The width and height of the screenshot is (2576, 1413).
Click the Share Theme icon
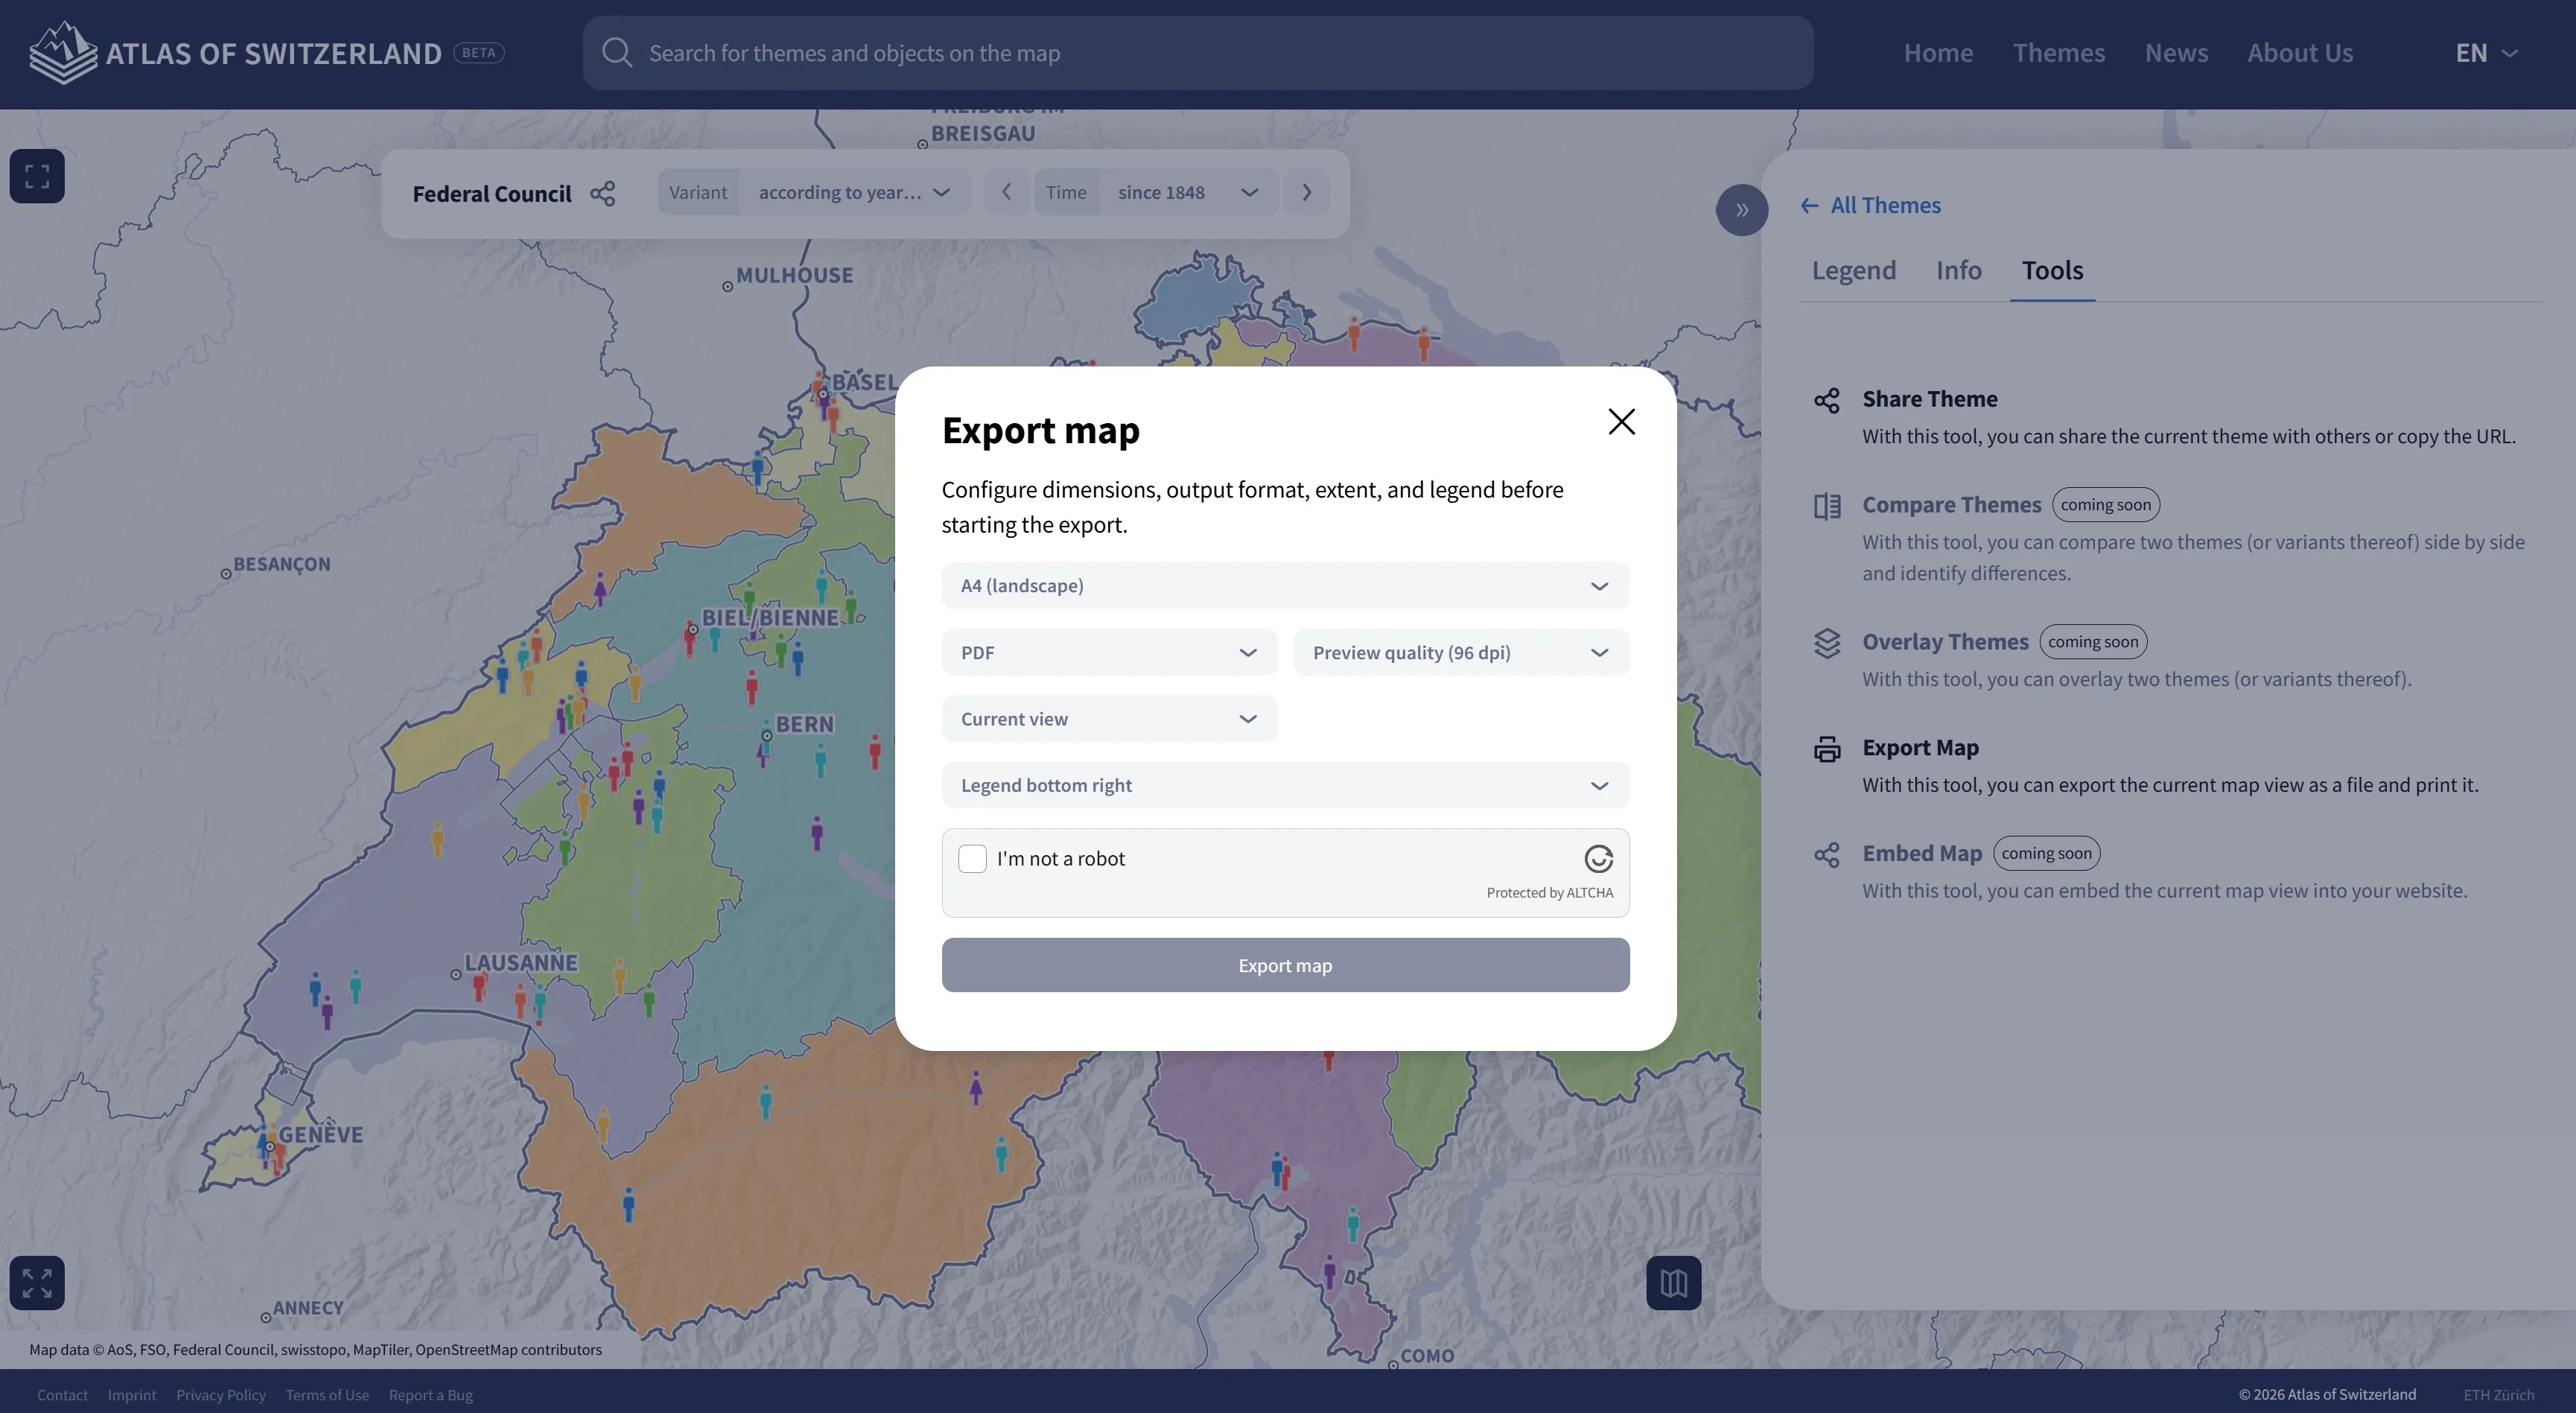pos(1827,401)
